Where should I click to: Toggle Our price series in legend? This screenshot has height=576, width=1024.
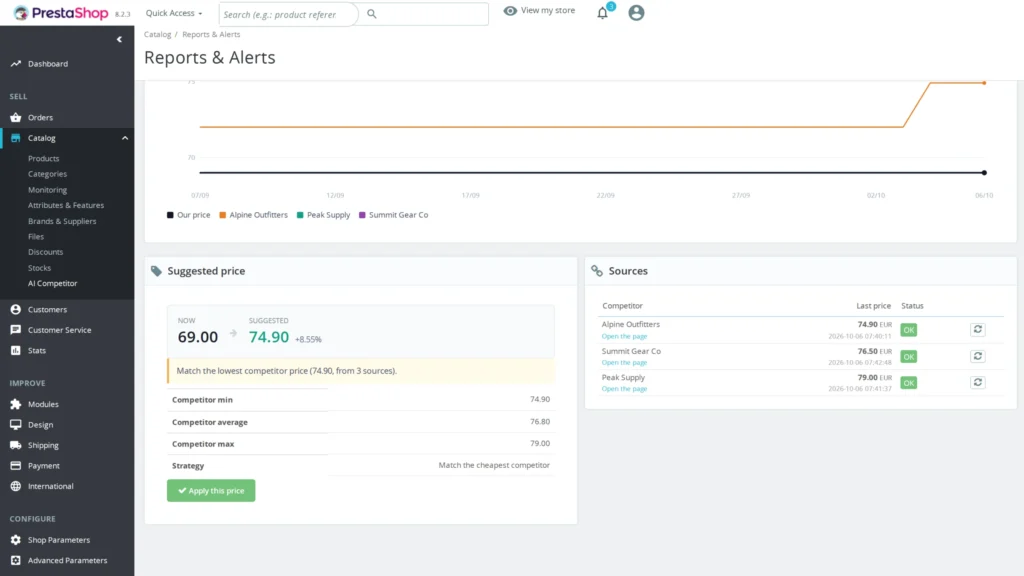point(189,215)
